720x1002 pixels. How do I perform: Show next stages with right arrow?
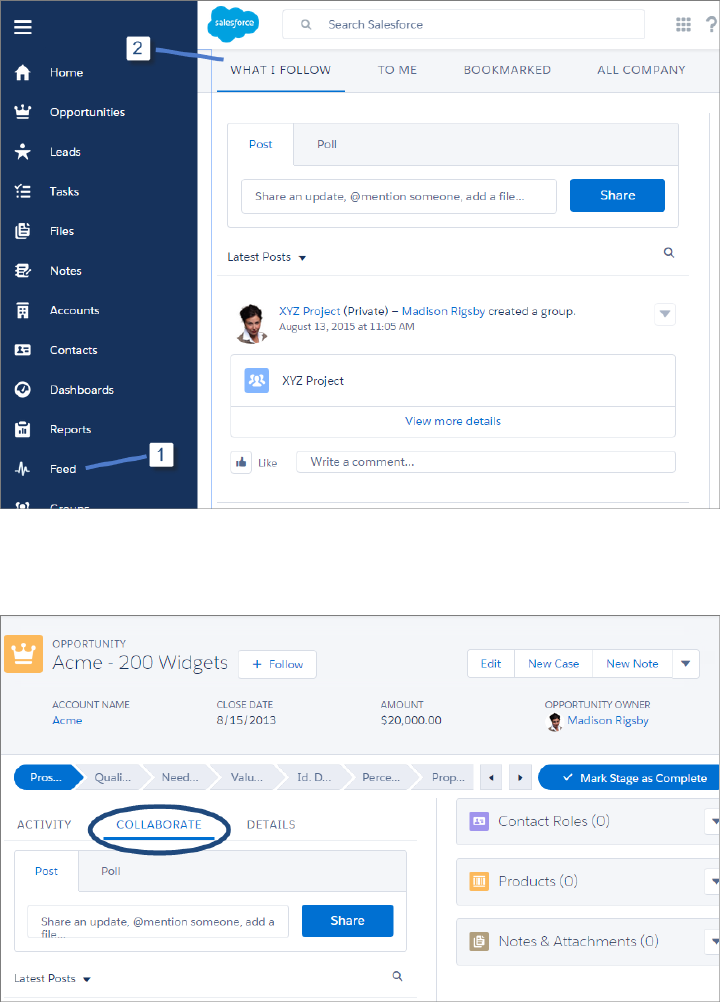[x=520, y=778]
